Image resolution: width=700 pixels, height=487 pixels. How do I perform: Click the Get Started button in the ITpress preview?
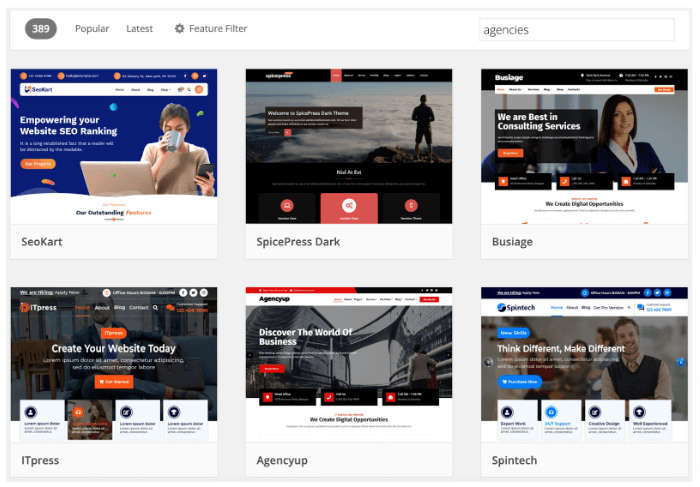coord(113,381)
